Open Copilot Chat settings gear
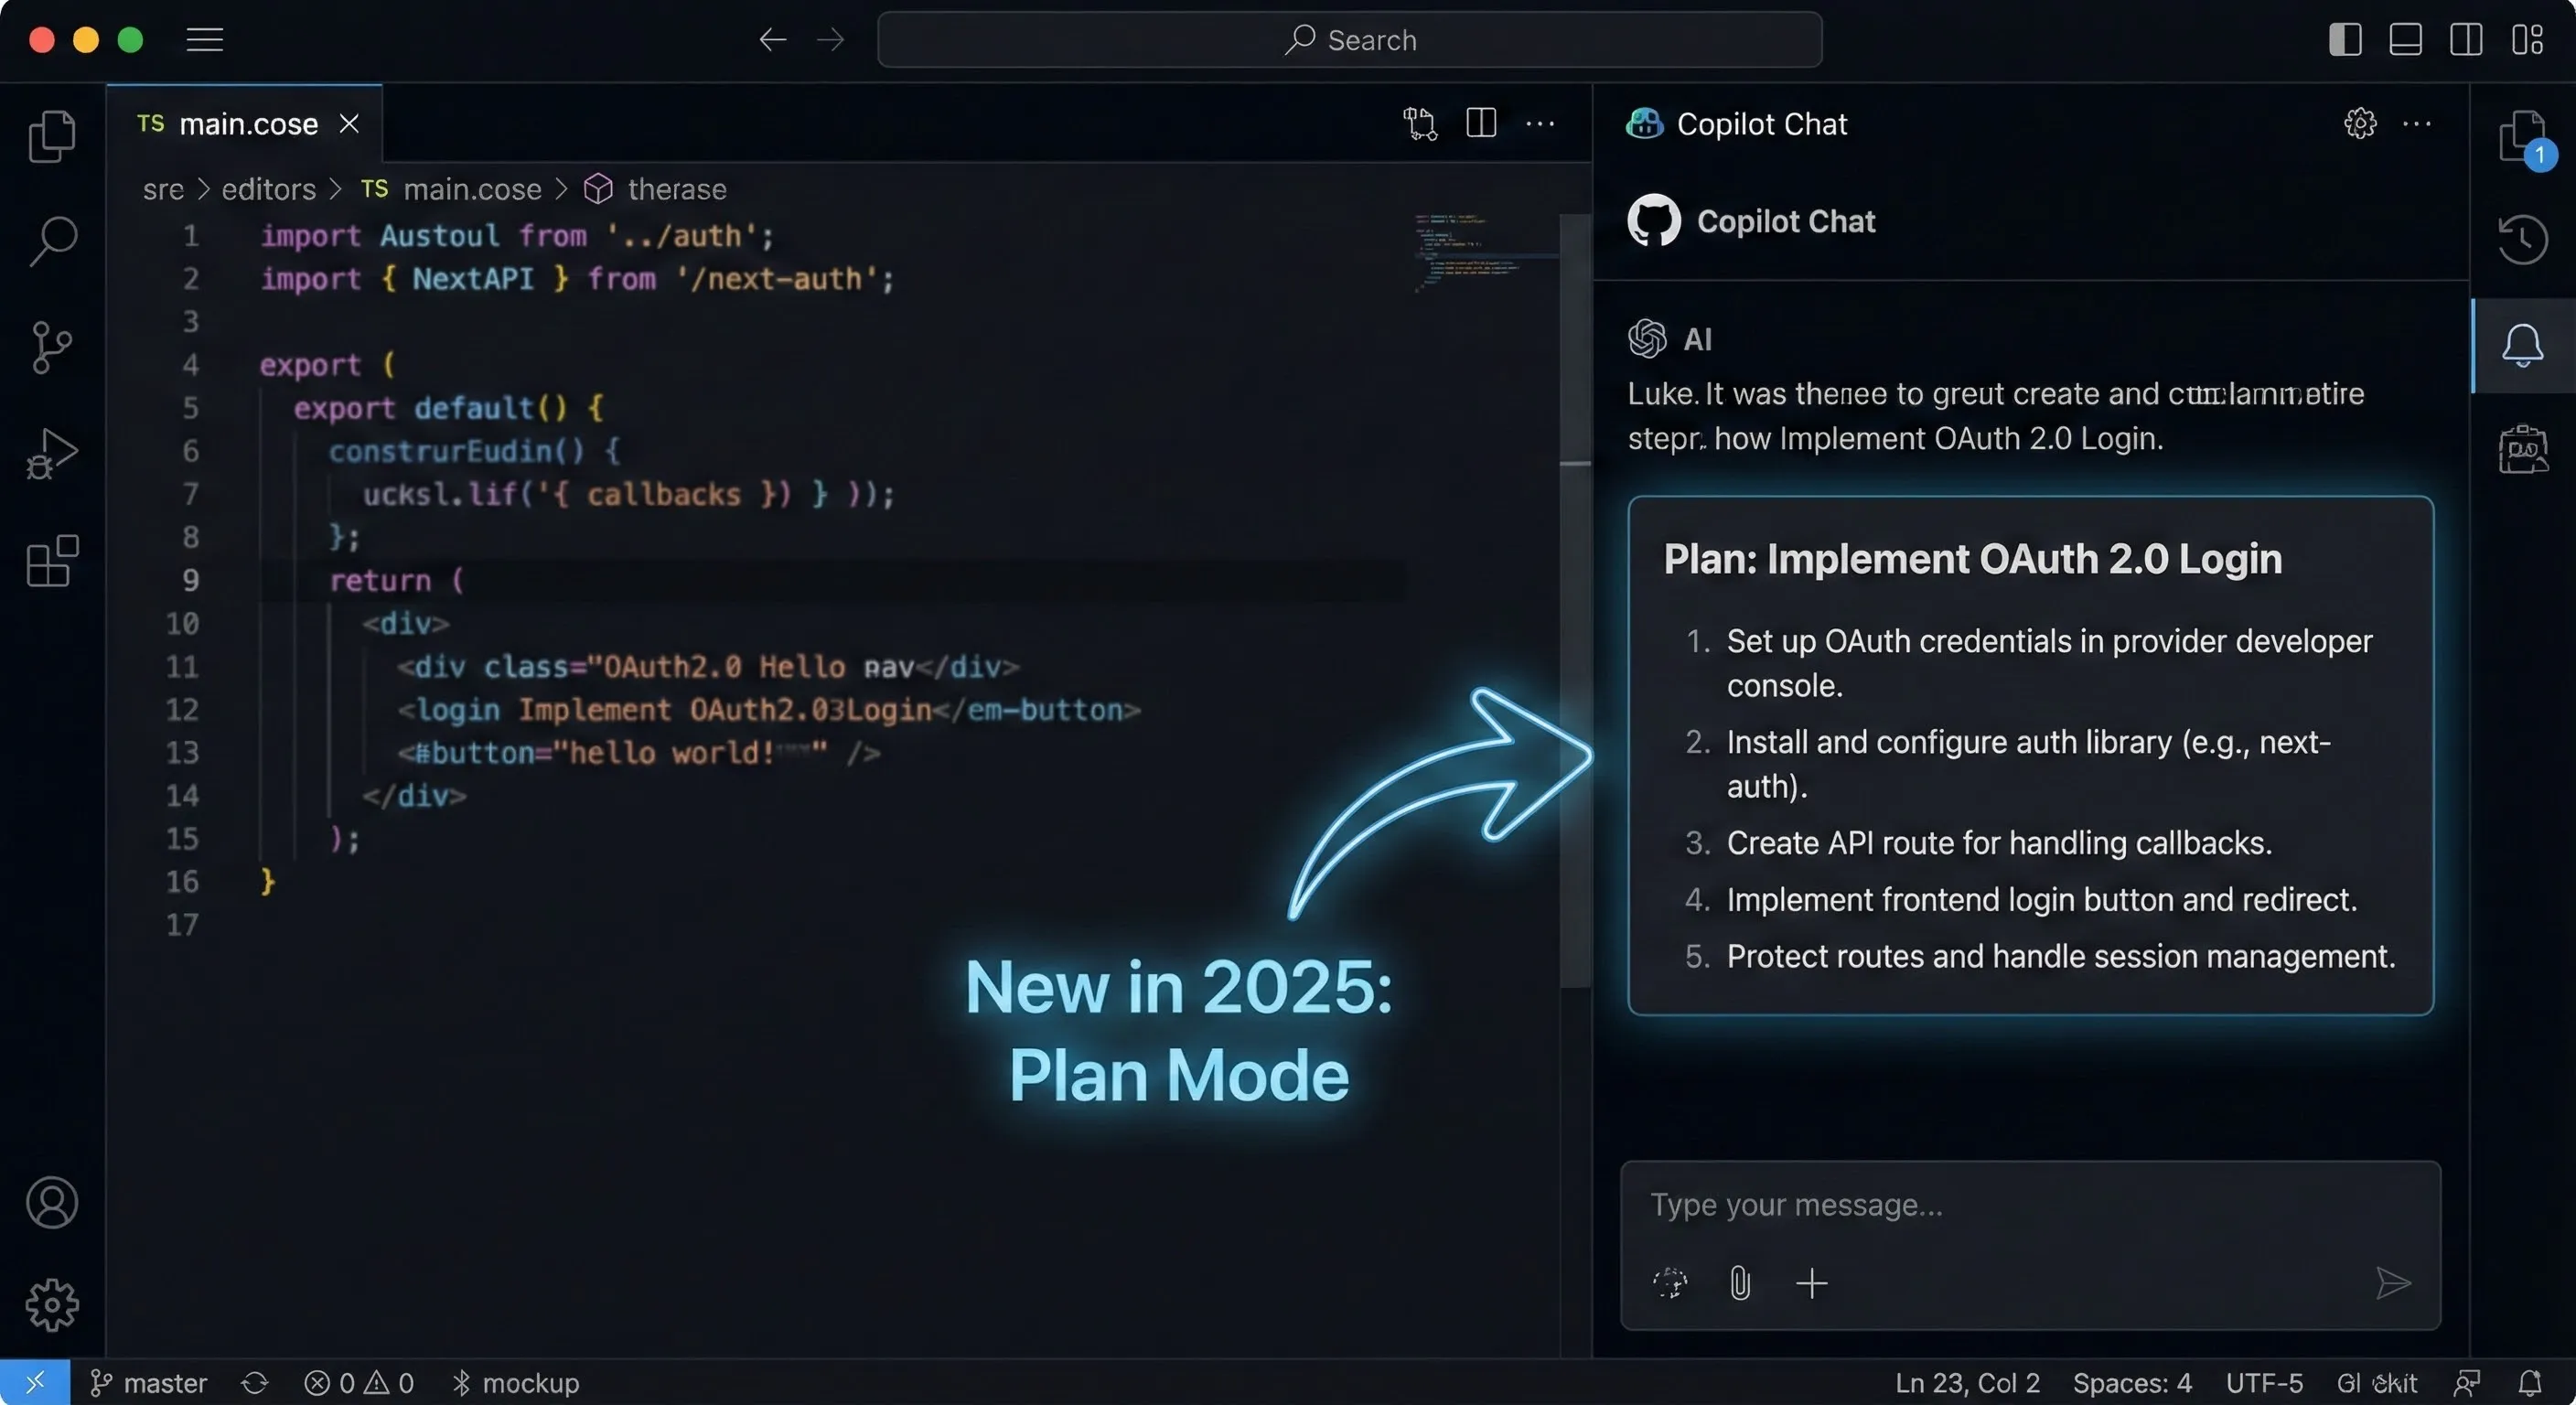 (2360, 123)
